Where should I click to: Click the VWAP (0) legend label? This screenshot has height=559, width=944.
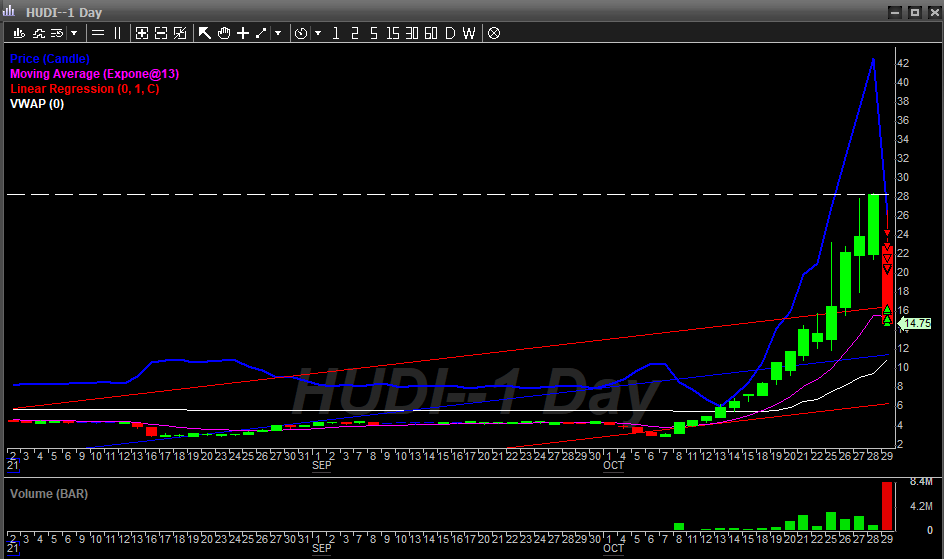(37, 103)
